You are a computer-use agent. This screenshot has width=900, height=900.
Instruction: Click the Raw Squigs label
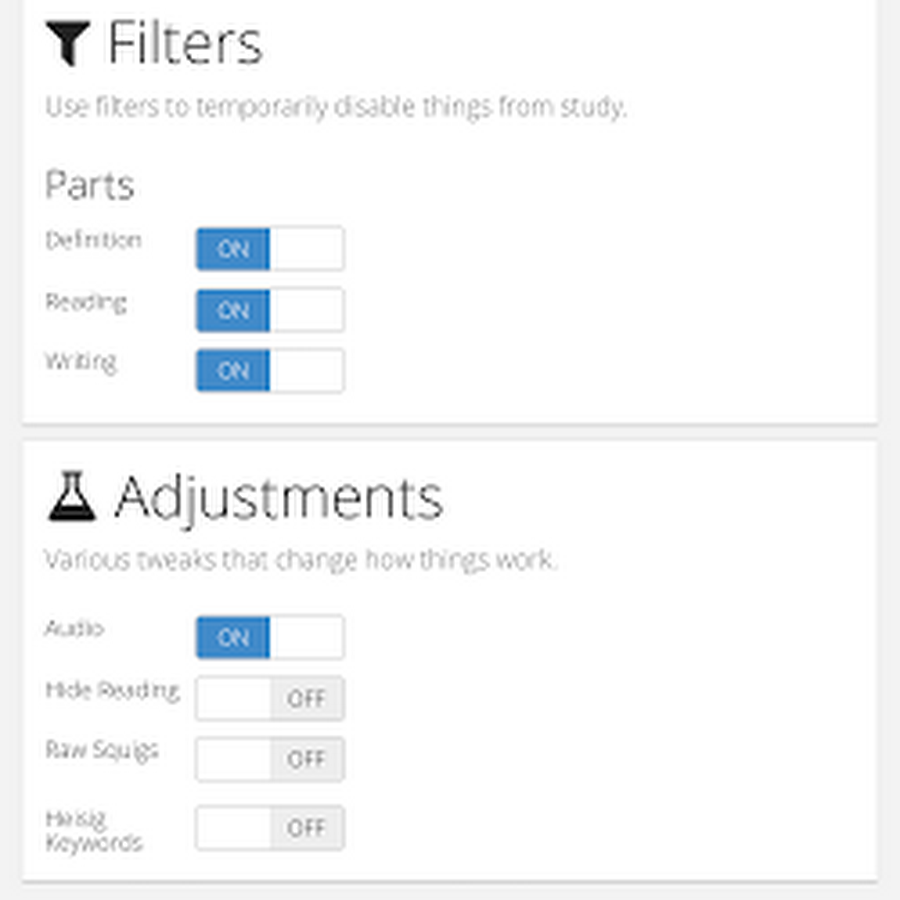101,750
